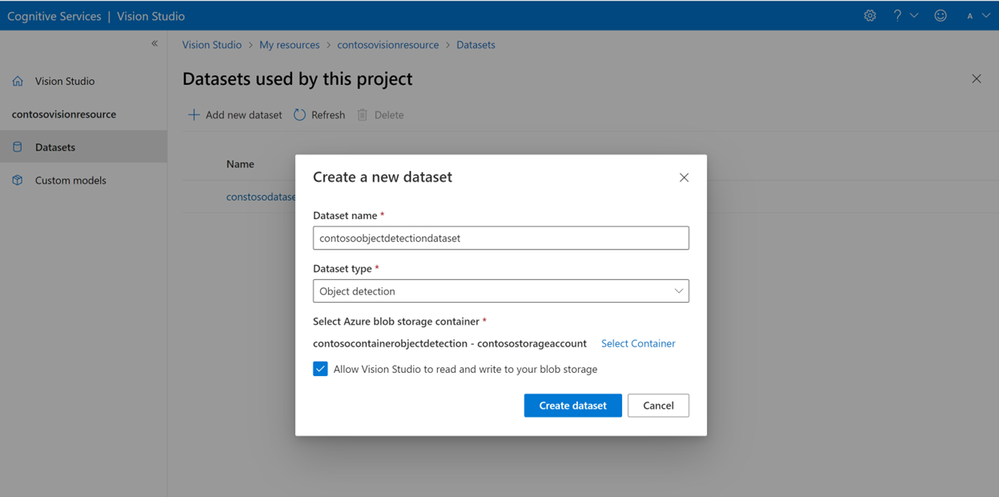Image resolution: width=999 pixels, height=497 pixels.
Task: Open the constosodataset row link
Action: pyautogui.click(x=261, y=197)
